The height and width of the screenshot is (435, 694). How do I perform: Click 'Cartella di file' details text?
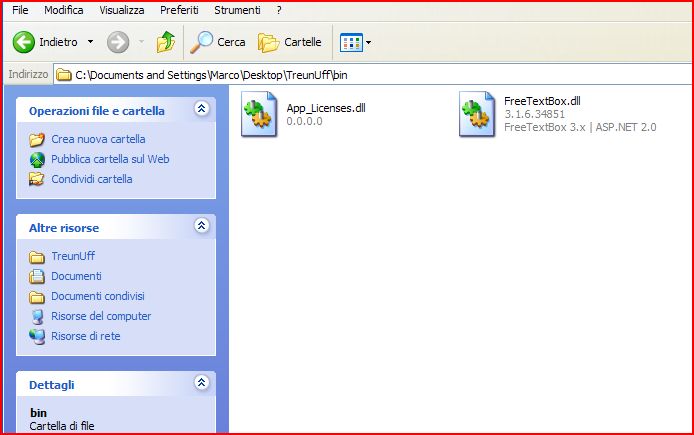tap(62, 426)
